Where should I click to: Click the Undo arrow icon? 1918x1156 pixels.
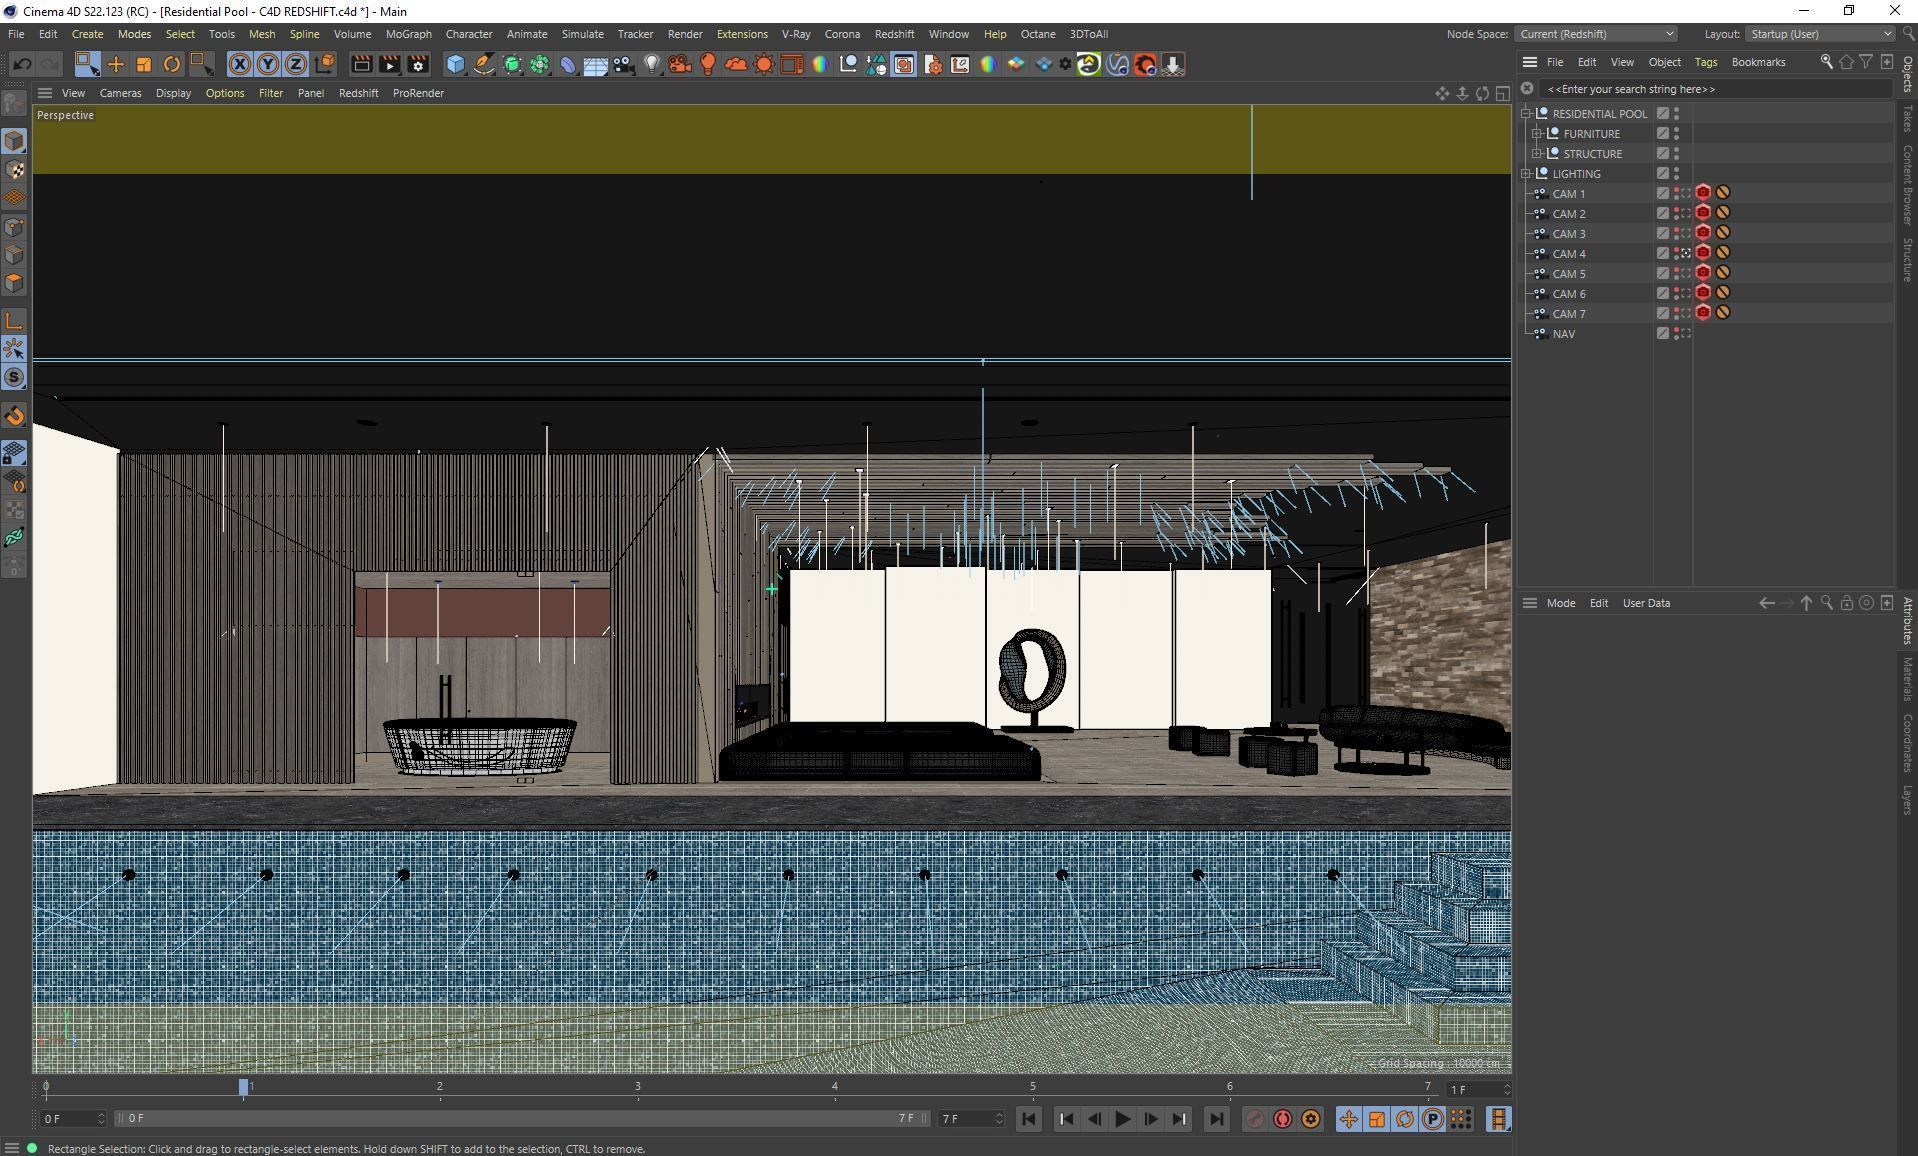point(22,64)
